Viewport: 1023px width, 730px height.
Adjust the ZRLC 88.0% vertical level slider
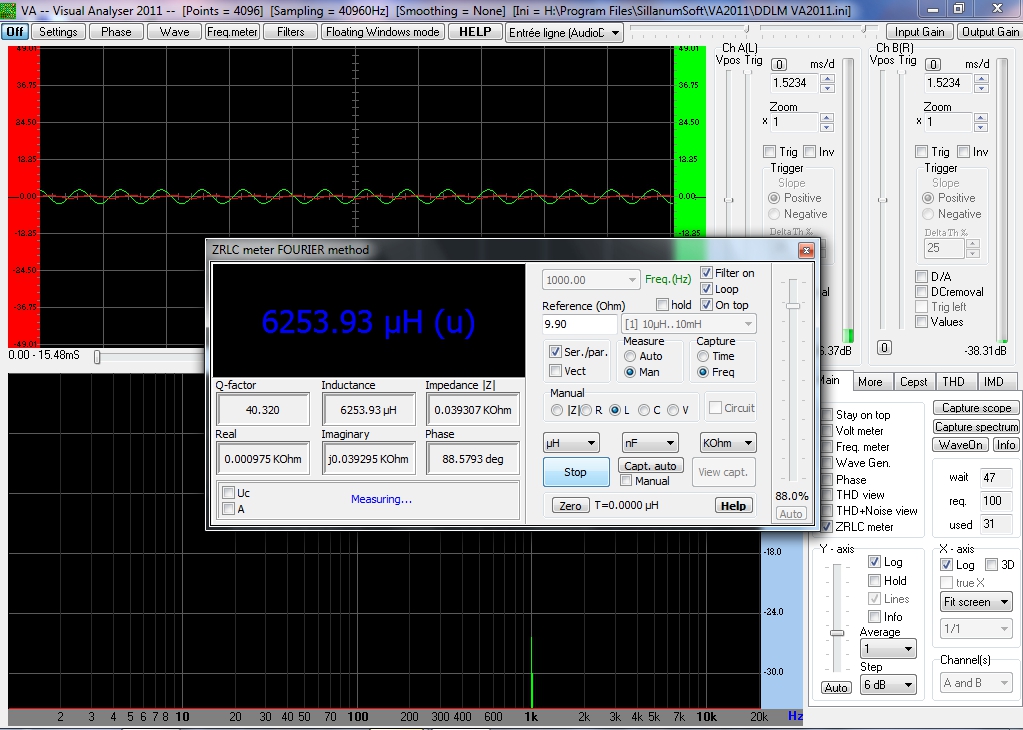(x=793, y=306)
